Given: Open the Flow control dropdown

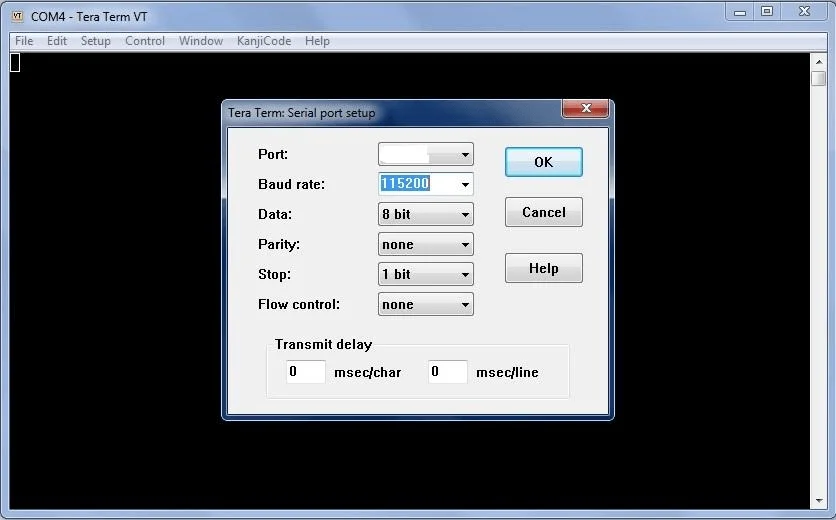Looking at the screenshot, I should tap(425, 304).
